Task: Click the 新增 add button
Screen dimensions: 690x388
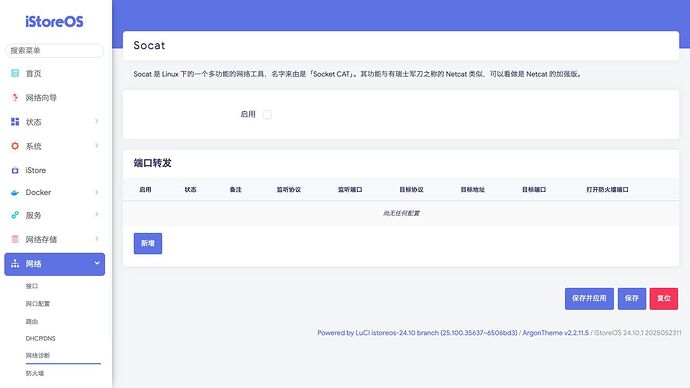Action: point(148,243)
